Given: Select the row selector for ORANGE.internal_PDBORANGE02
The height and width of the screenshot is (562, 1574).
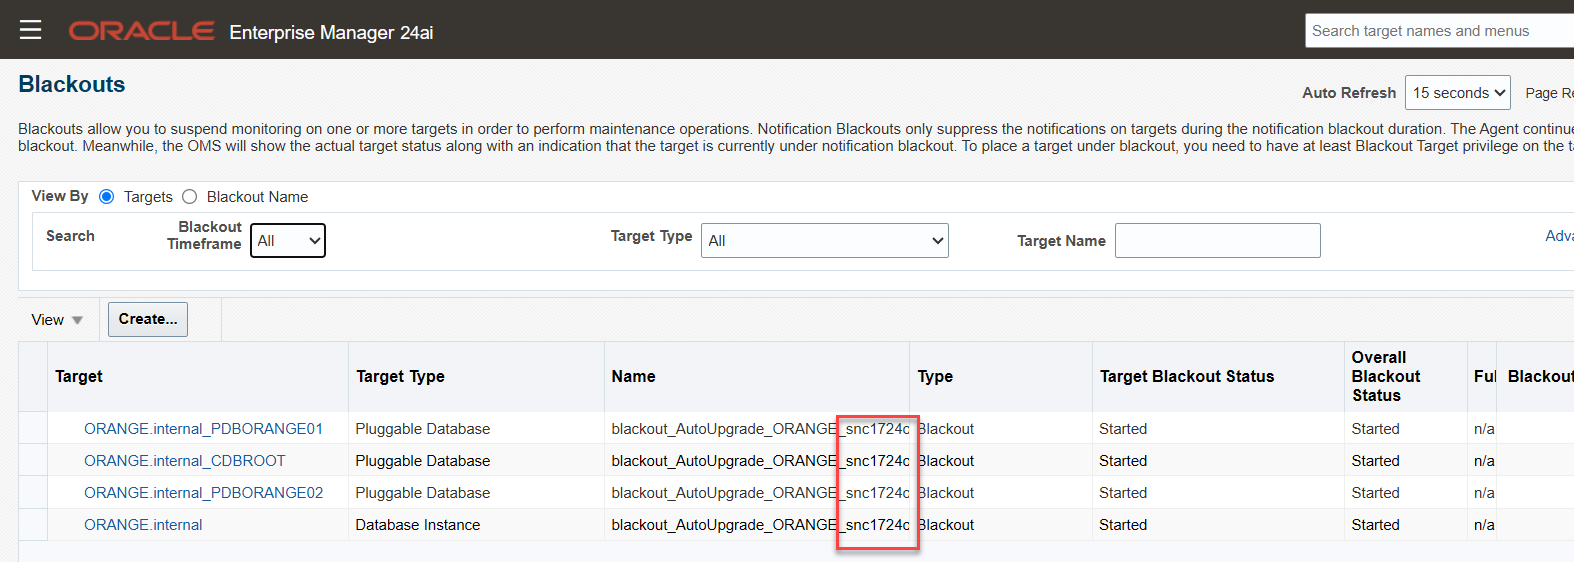Looking at the screenshot, I should click(x=33, y=492).
